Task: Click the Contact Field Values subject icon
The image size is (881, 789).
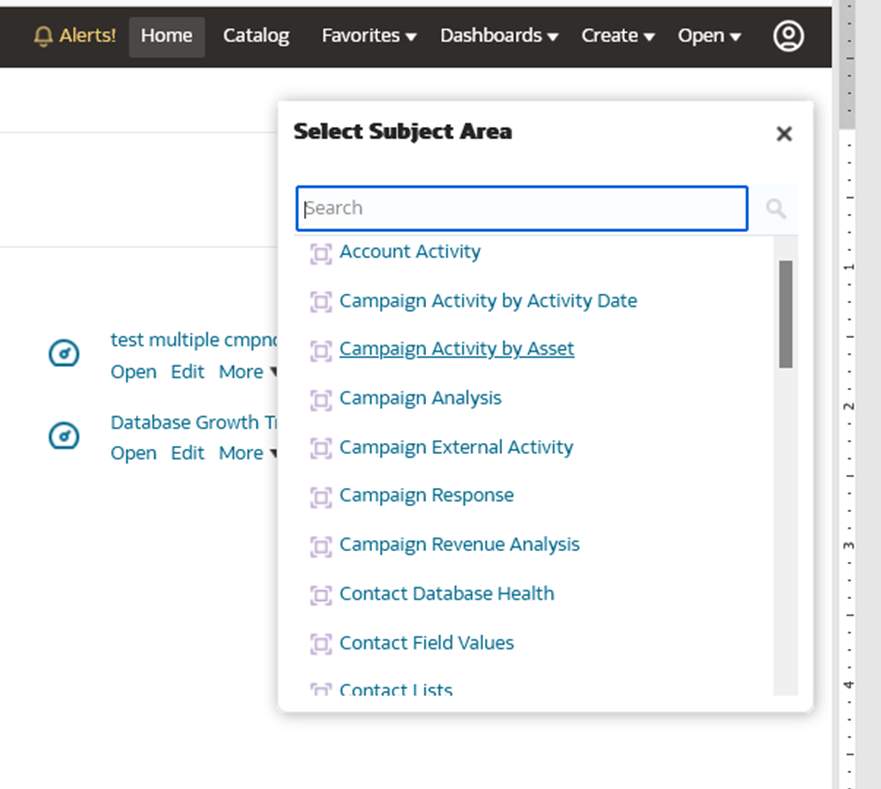Action: pos(321,644)
